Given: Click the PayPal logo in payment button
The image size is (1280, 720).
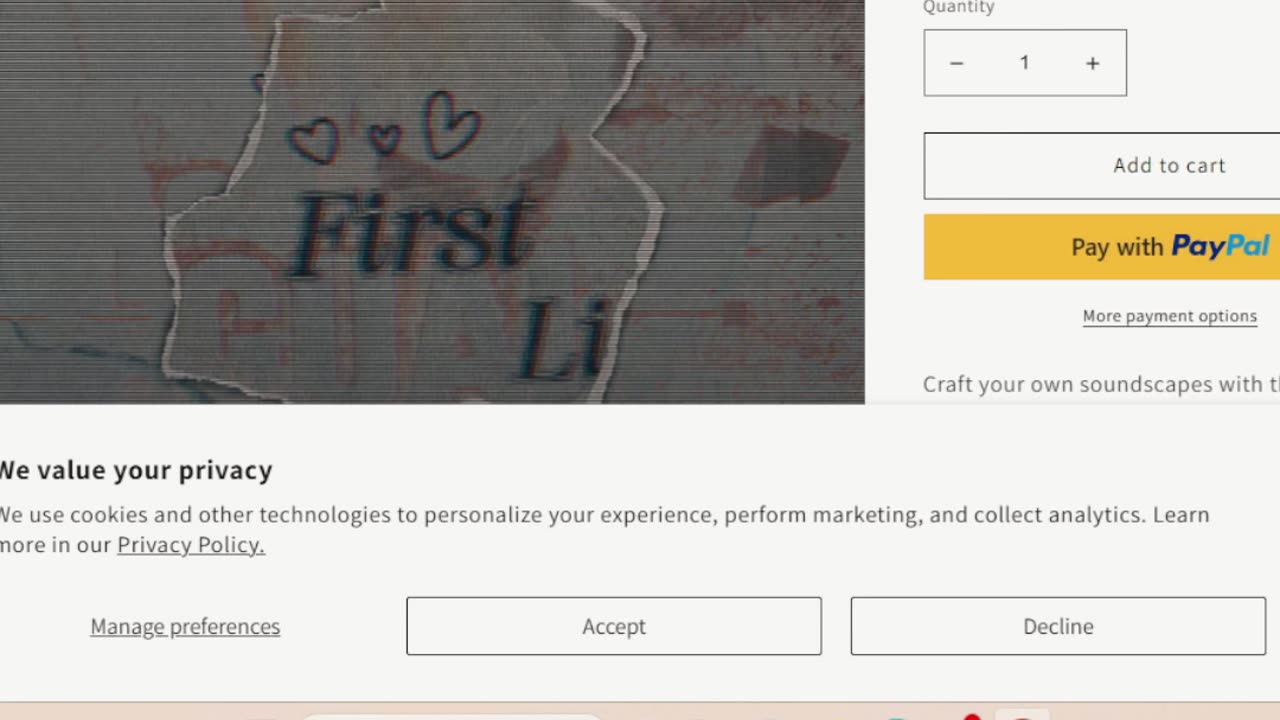Looking at the screenshot, I should [x=1220, y=246].
